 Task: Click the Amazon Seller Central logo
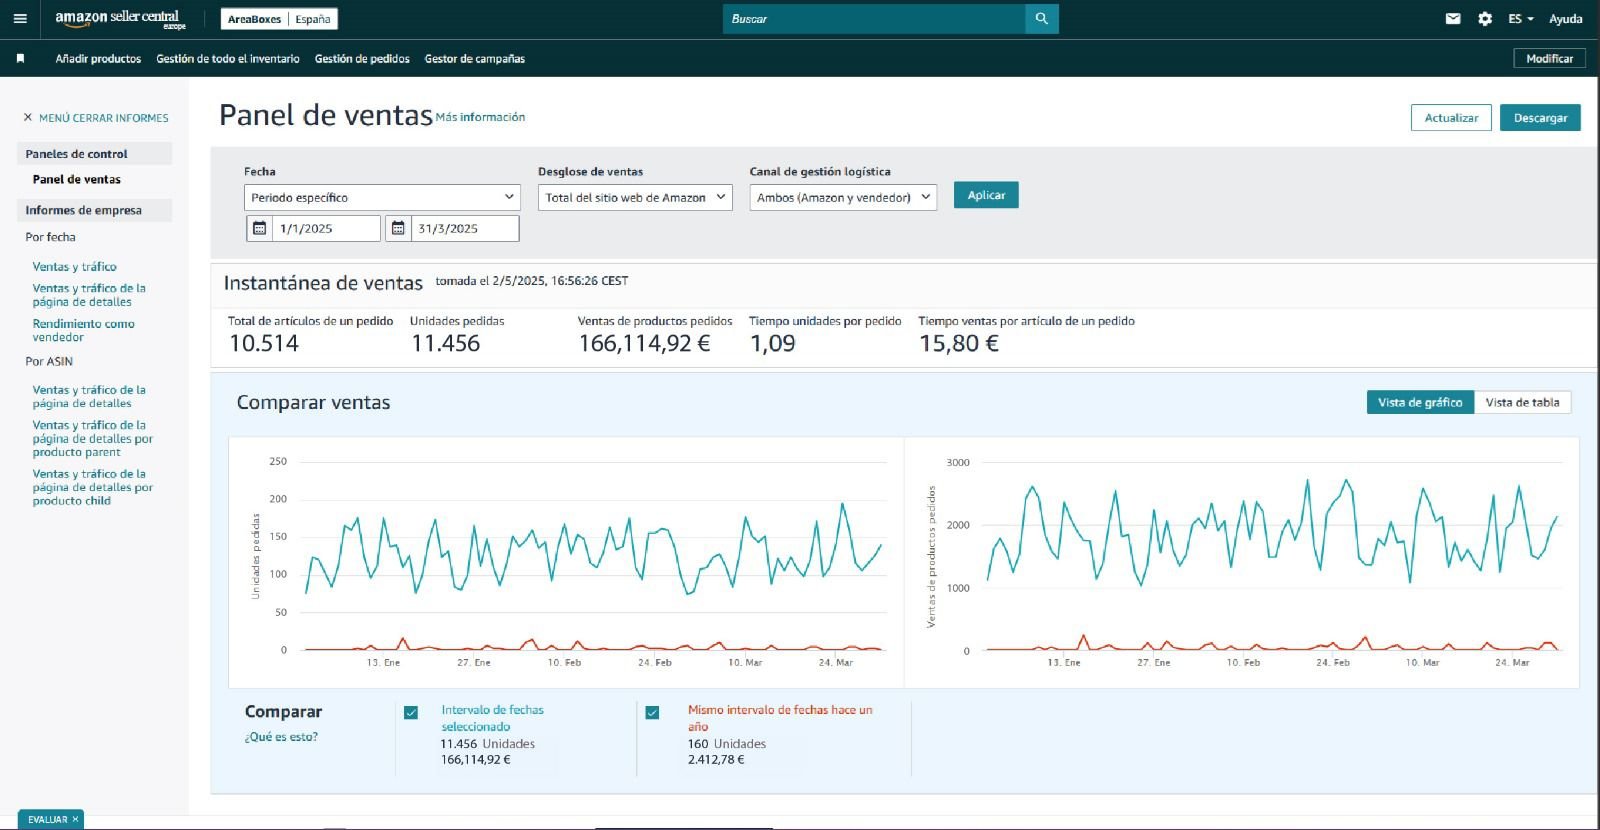[120, 19]
